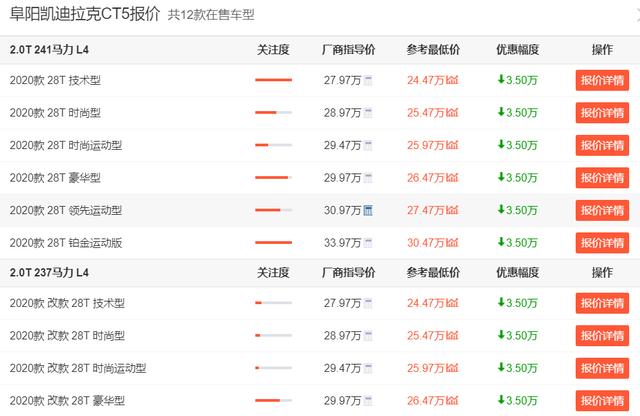This screenshot has height=416, width=640.
Task: Click discount 3.50万 in 铂金运动版 row
Action: pyautogui.click(x=517, y=243)
